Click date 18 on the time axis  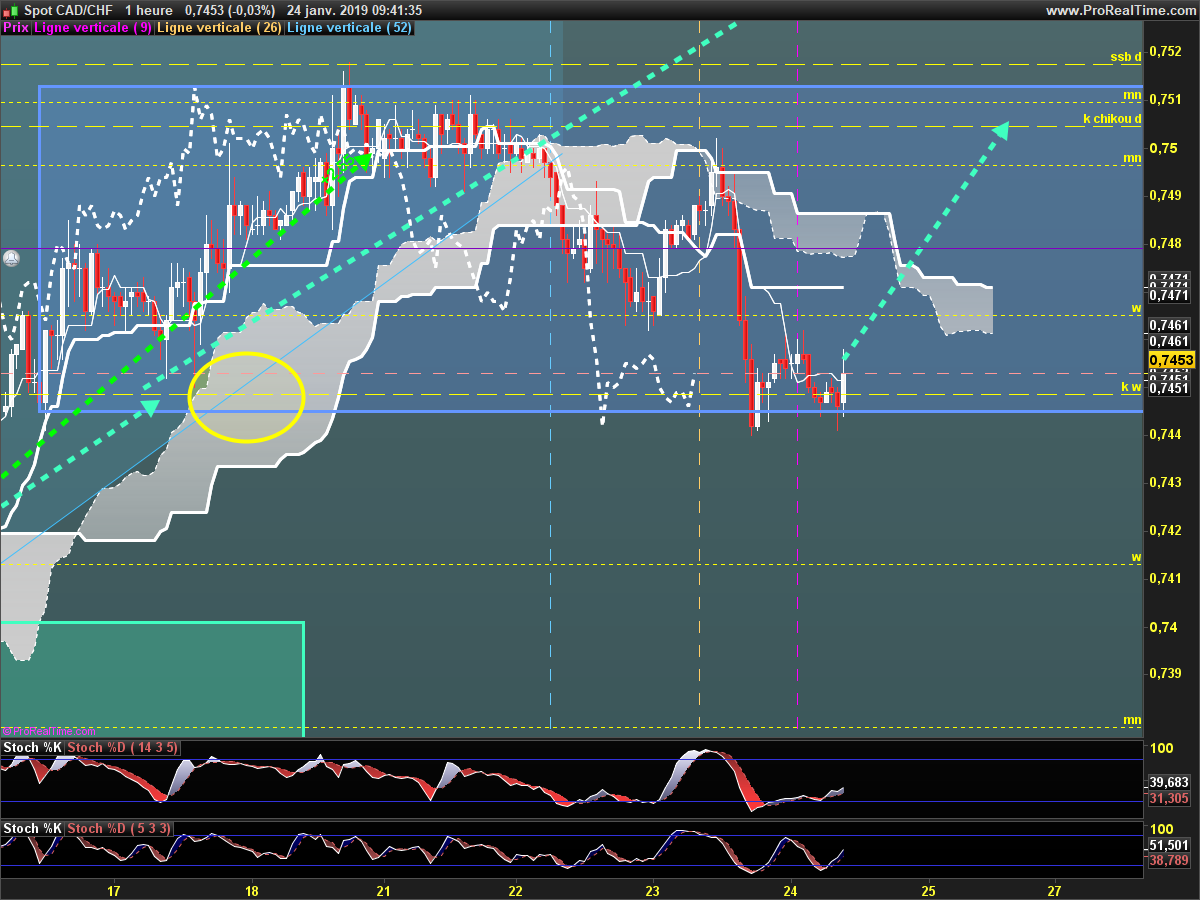[x=251, y=890]
